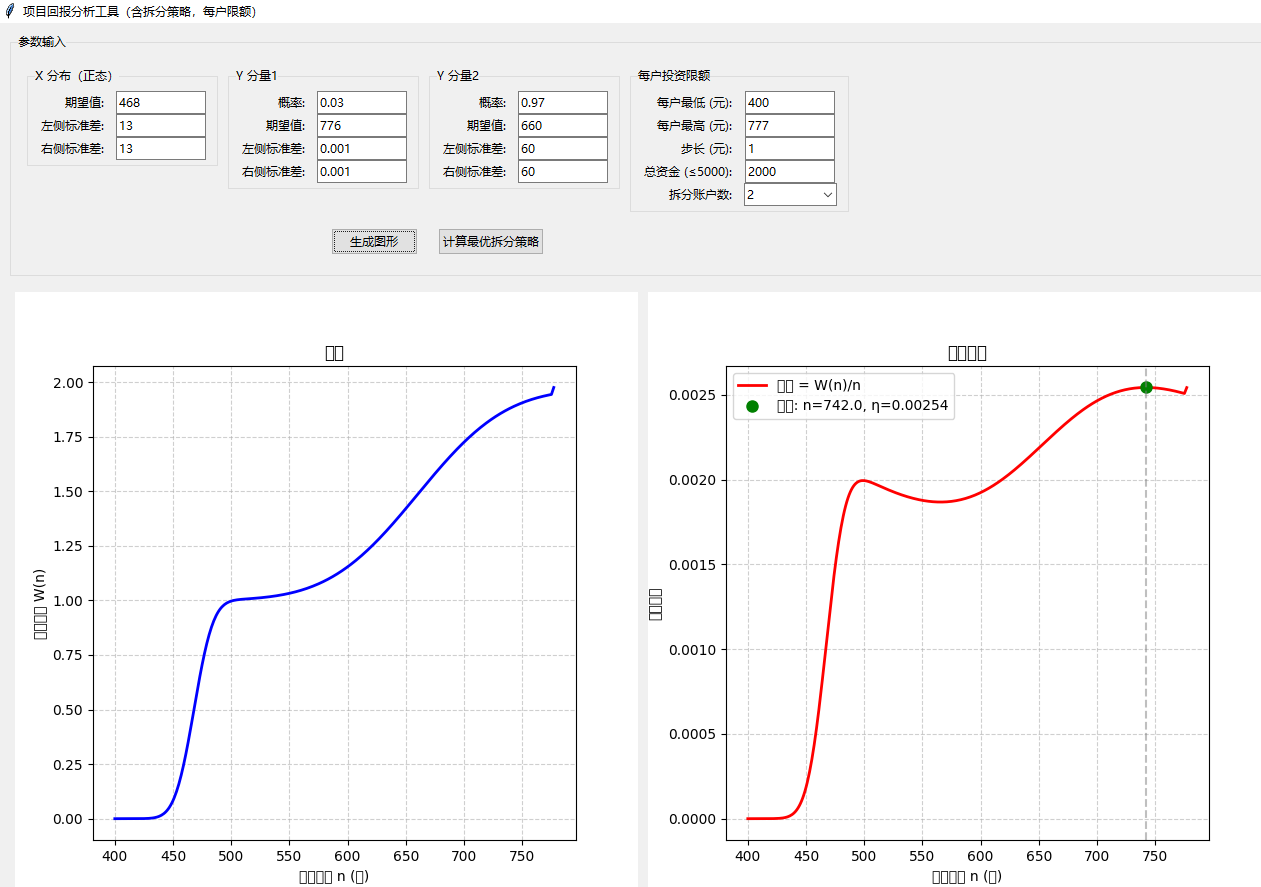The width and height of the screenshot is (1261, 887).
Task: Click the X 分布（正态） group label
Action: click(x=73, y=76)
